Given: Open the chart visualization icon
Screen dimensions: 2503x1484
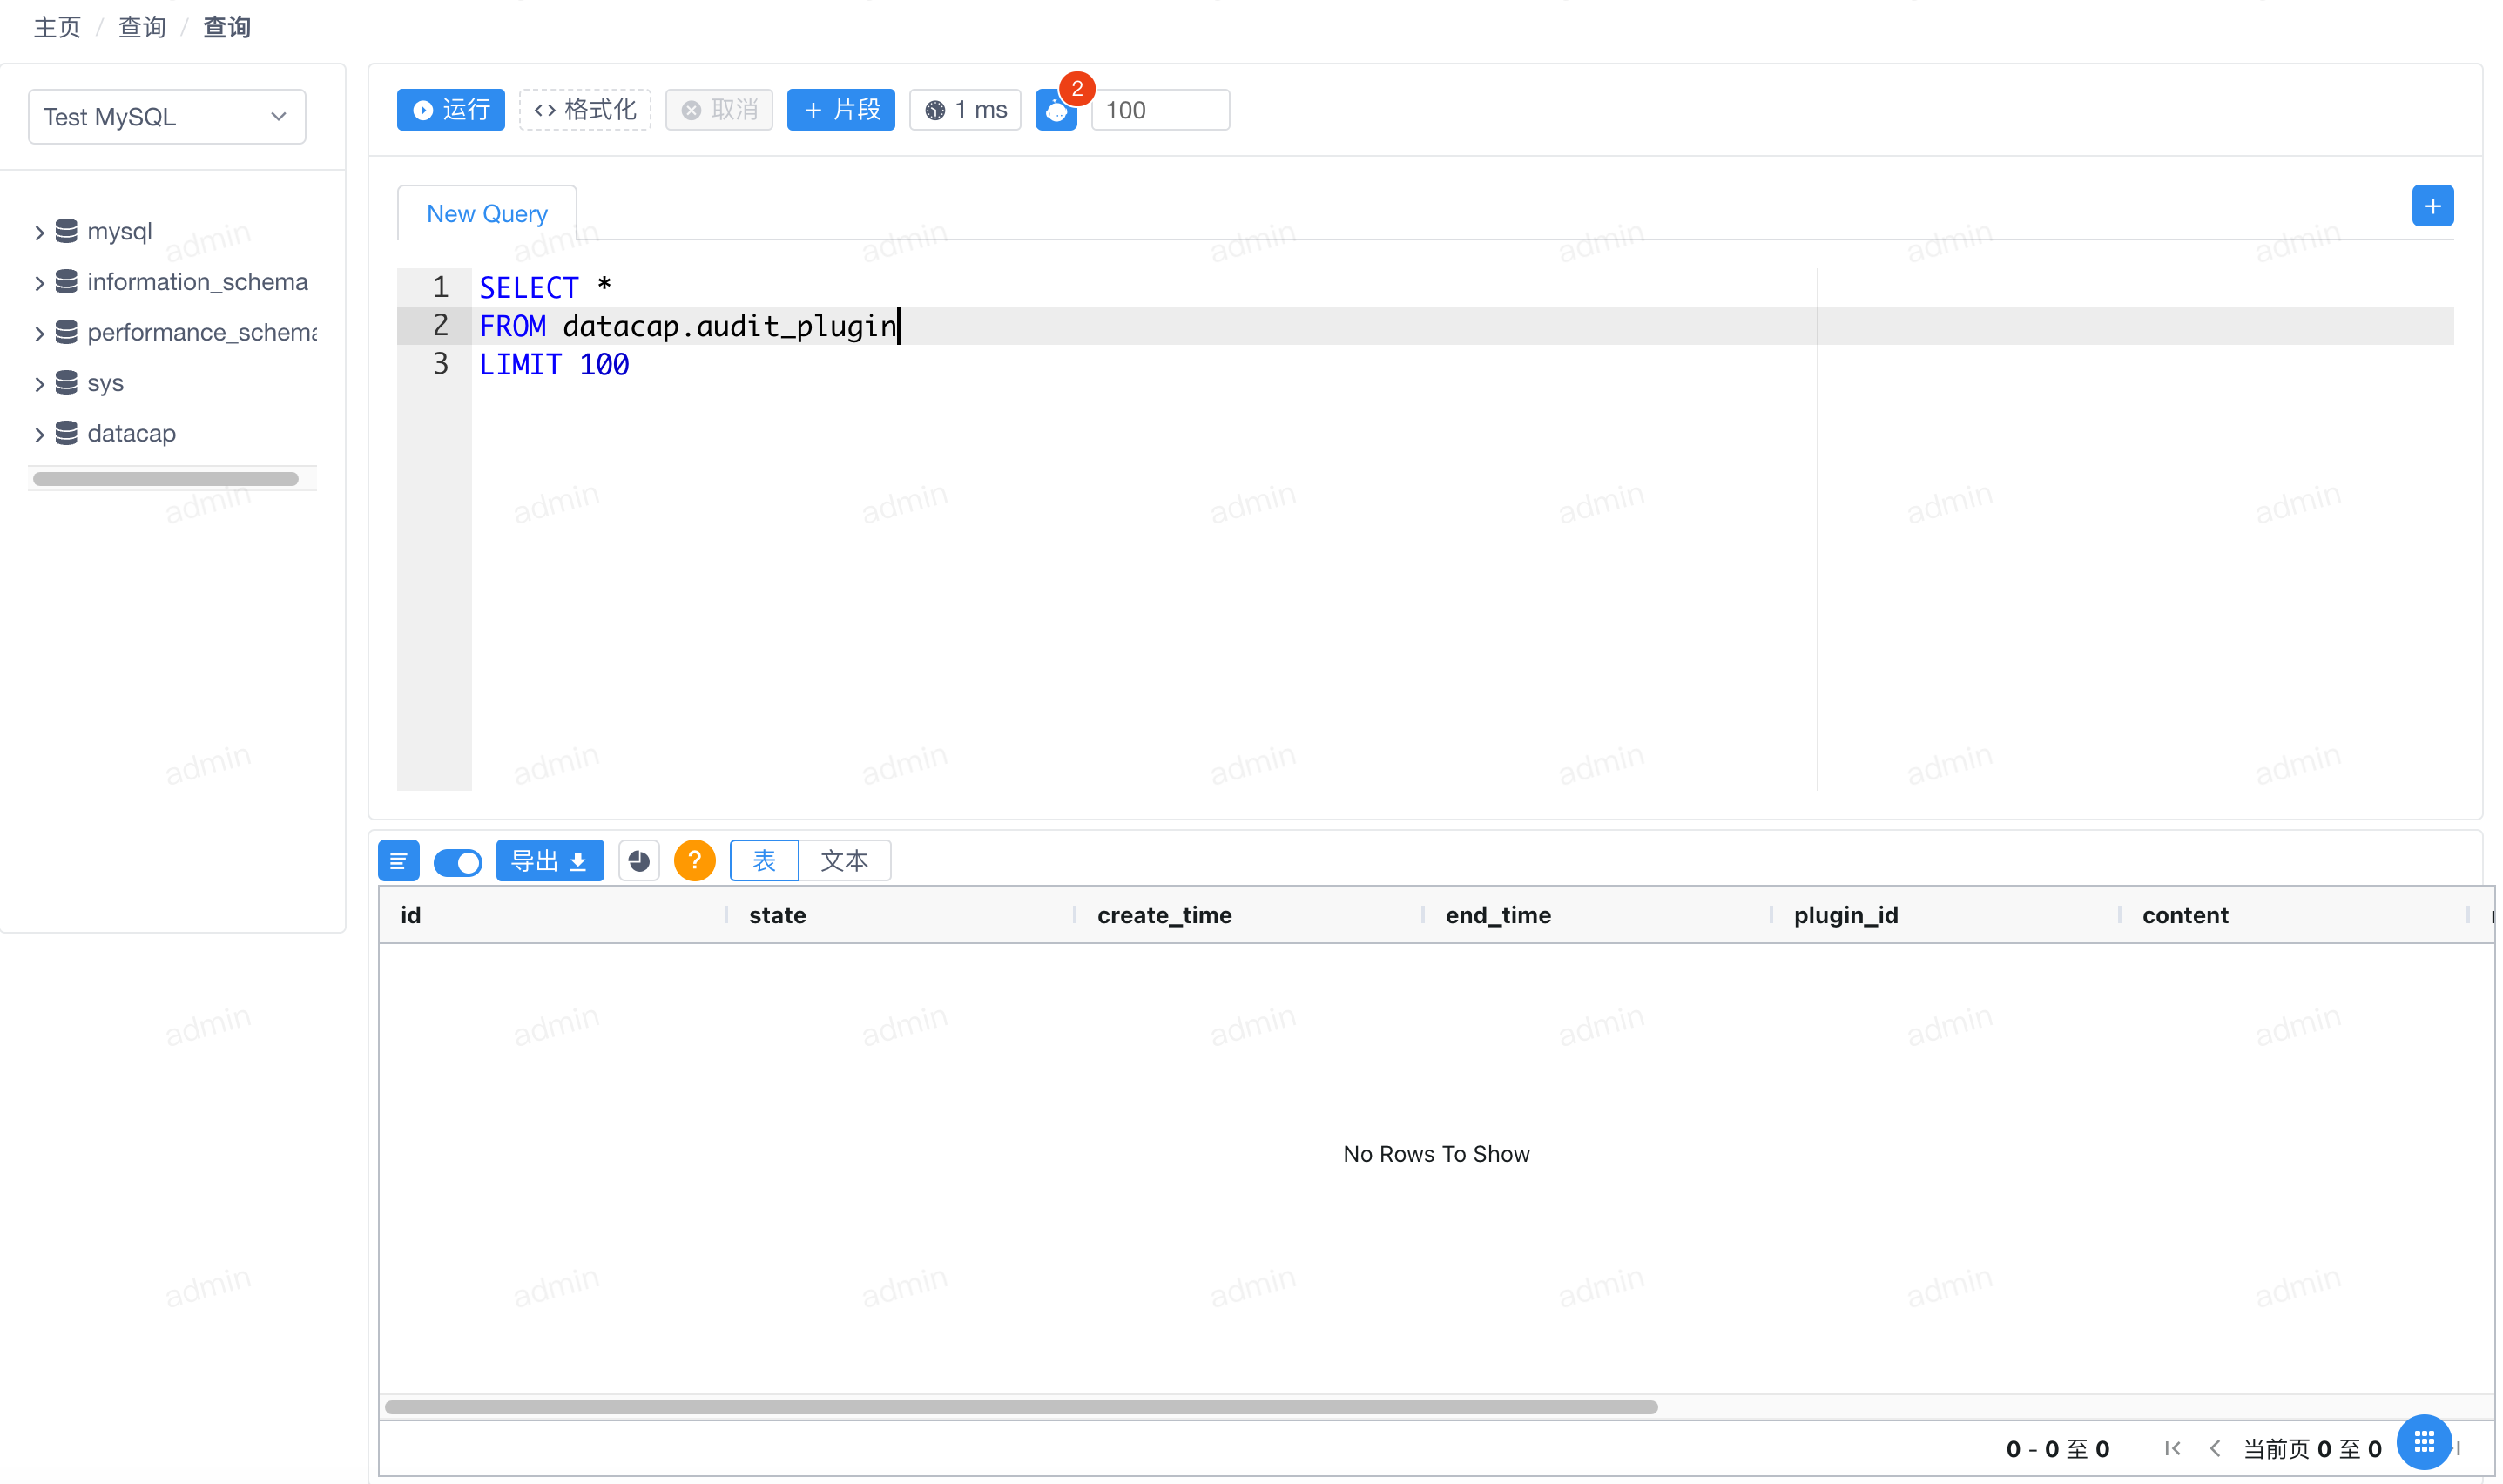Looking at the screenshot, I should tap(639, 861).
